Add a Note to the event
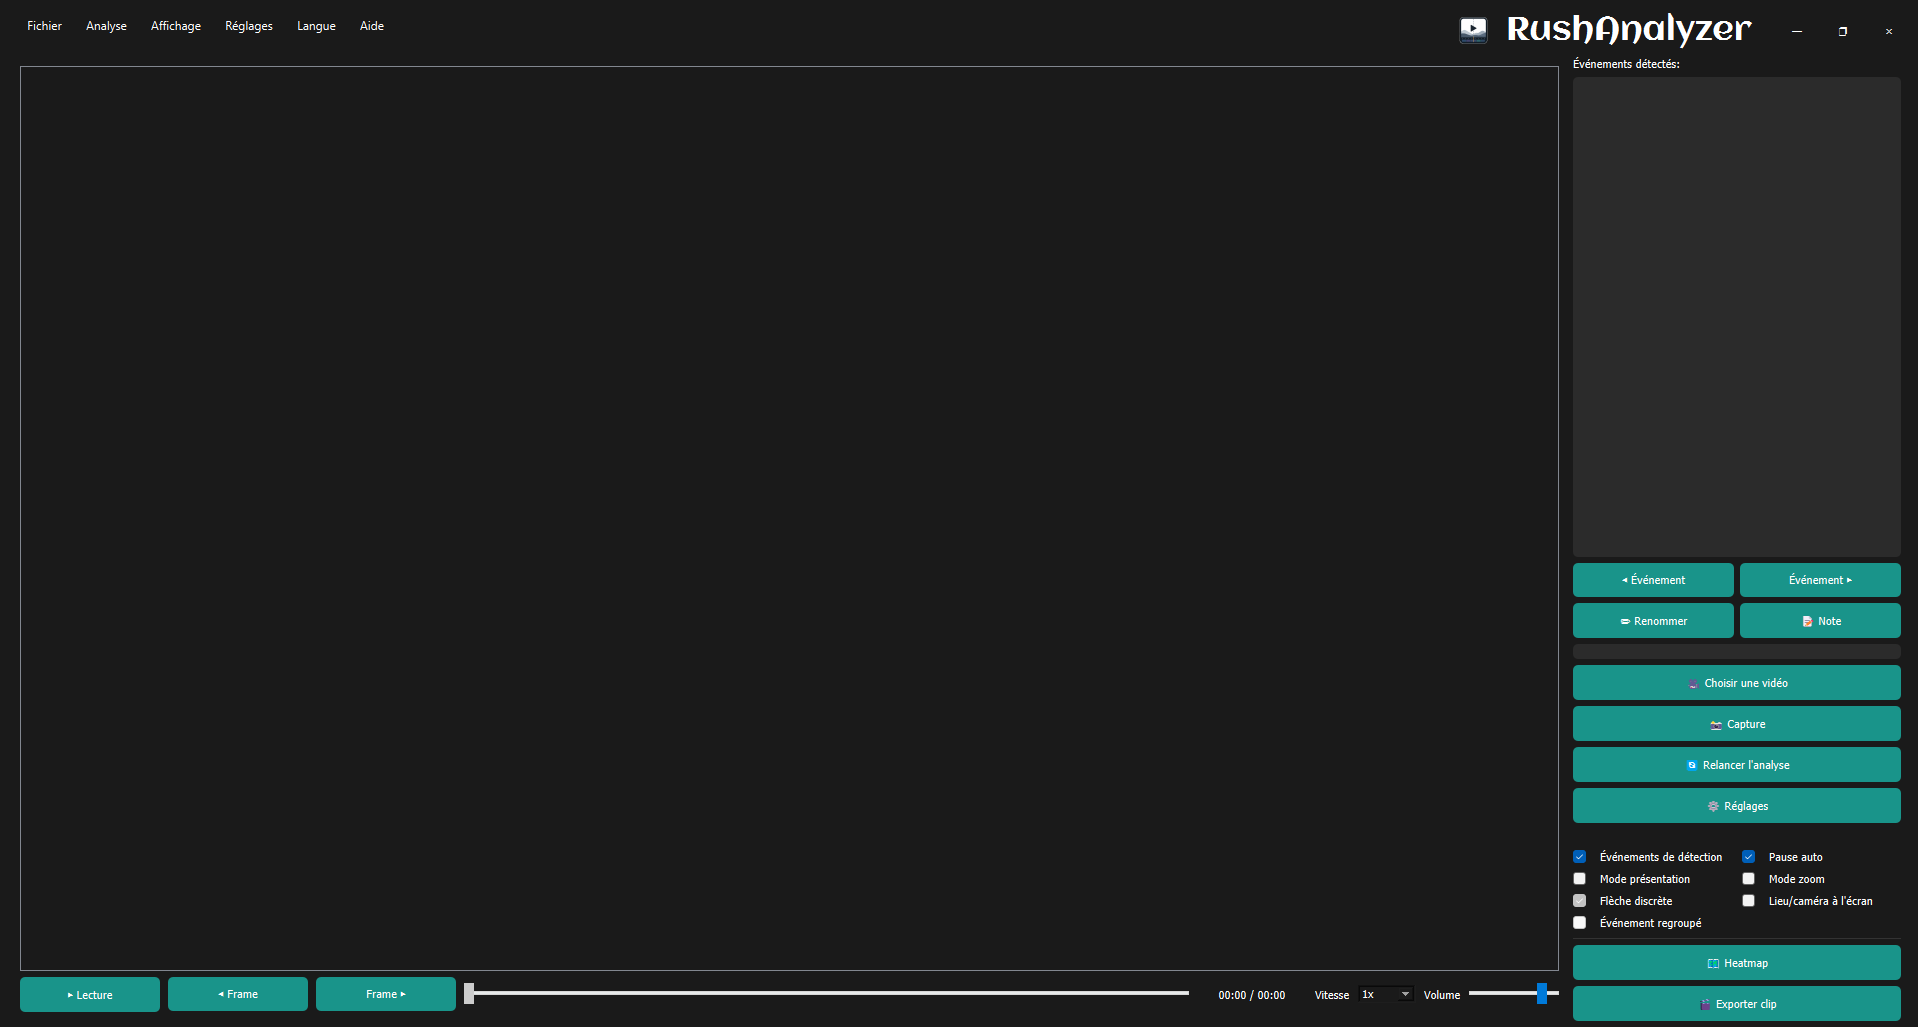 point(1820,621)
